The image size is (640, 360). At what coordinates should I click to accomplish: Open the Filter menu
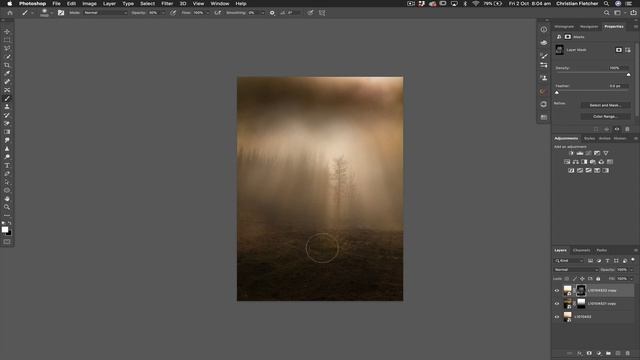pyautogui.click(x=167, y=4)
